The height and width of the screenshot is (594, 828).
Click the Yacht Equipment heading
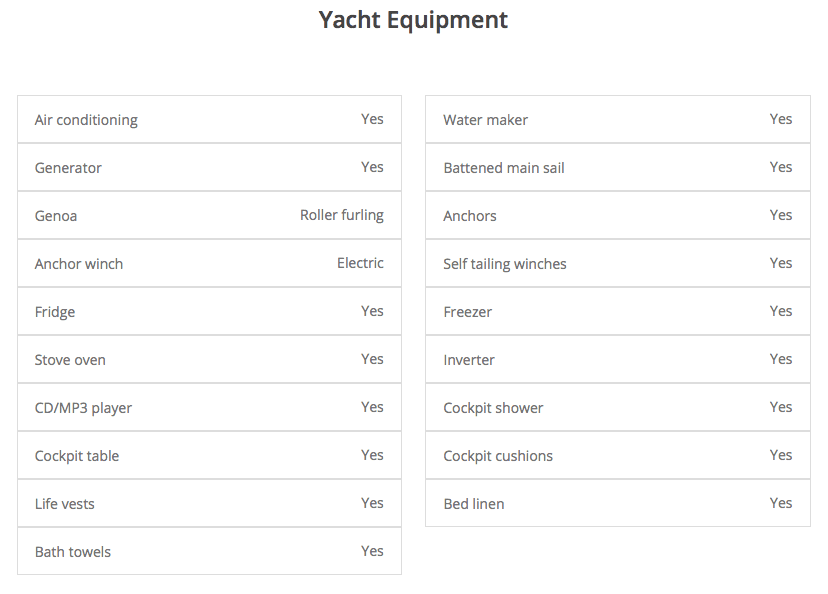[413, 20]
